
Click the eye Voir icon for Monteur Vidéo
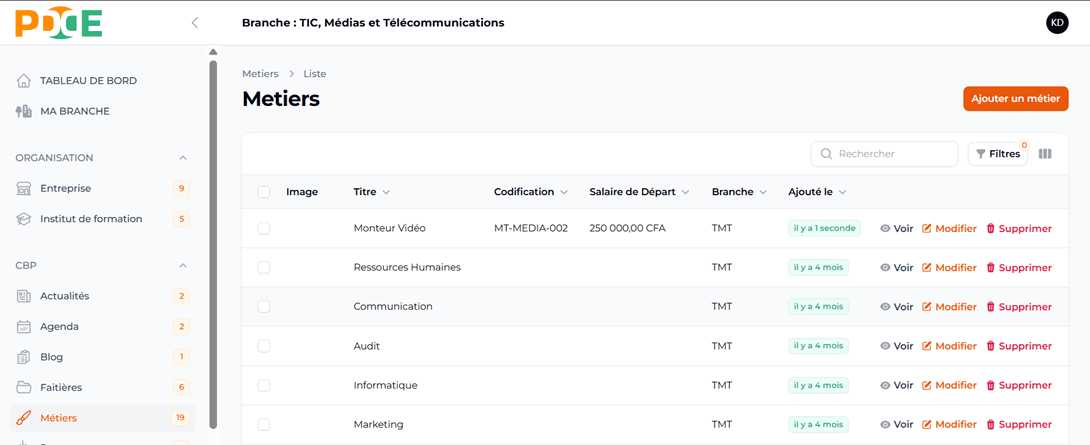[885, 229]
